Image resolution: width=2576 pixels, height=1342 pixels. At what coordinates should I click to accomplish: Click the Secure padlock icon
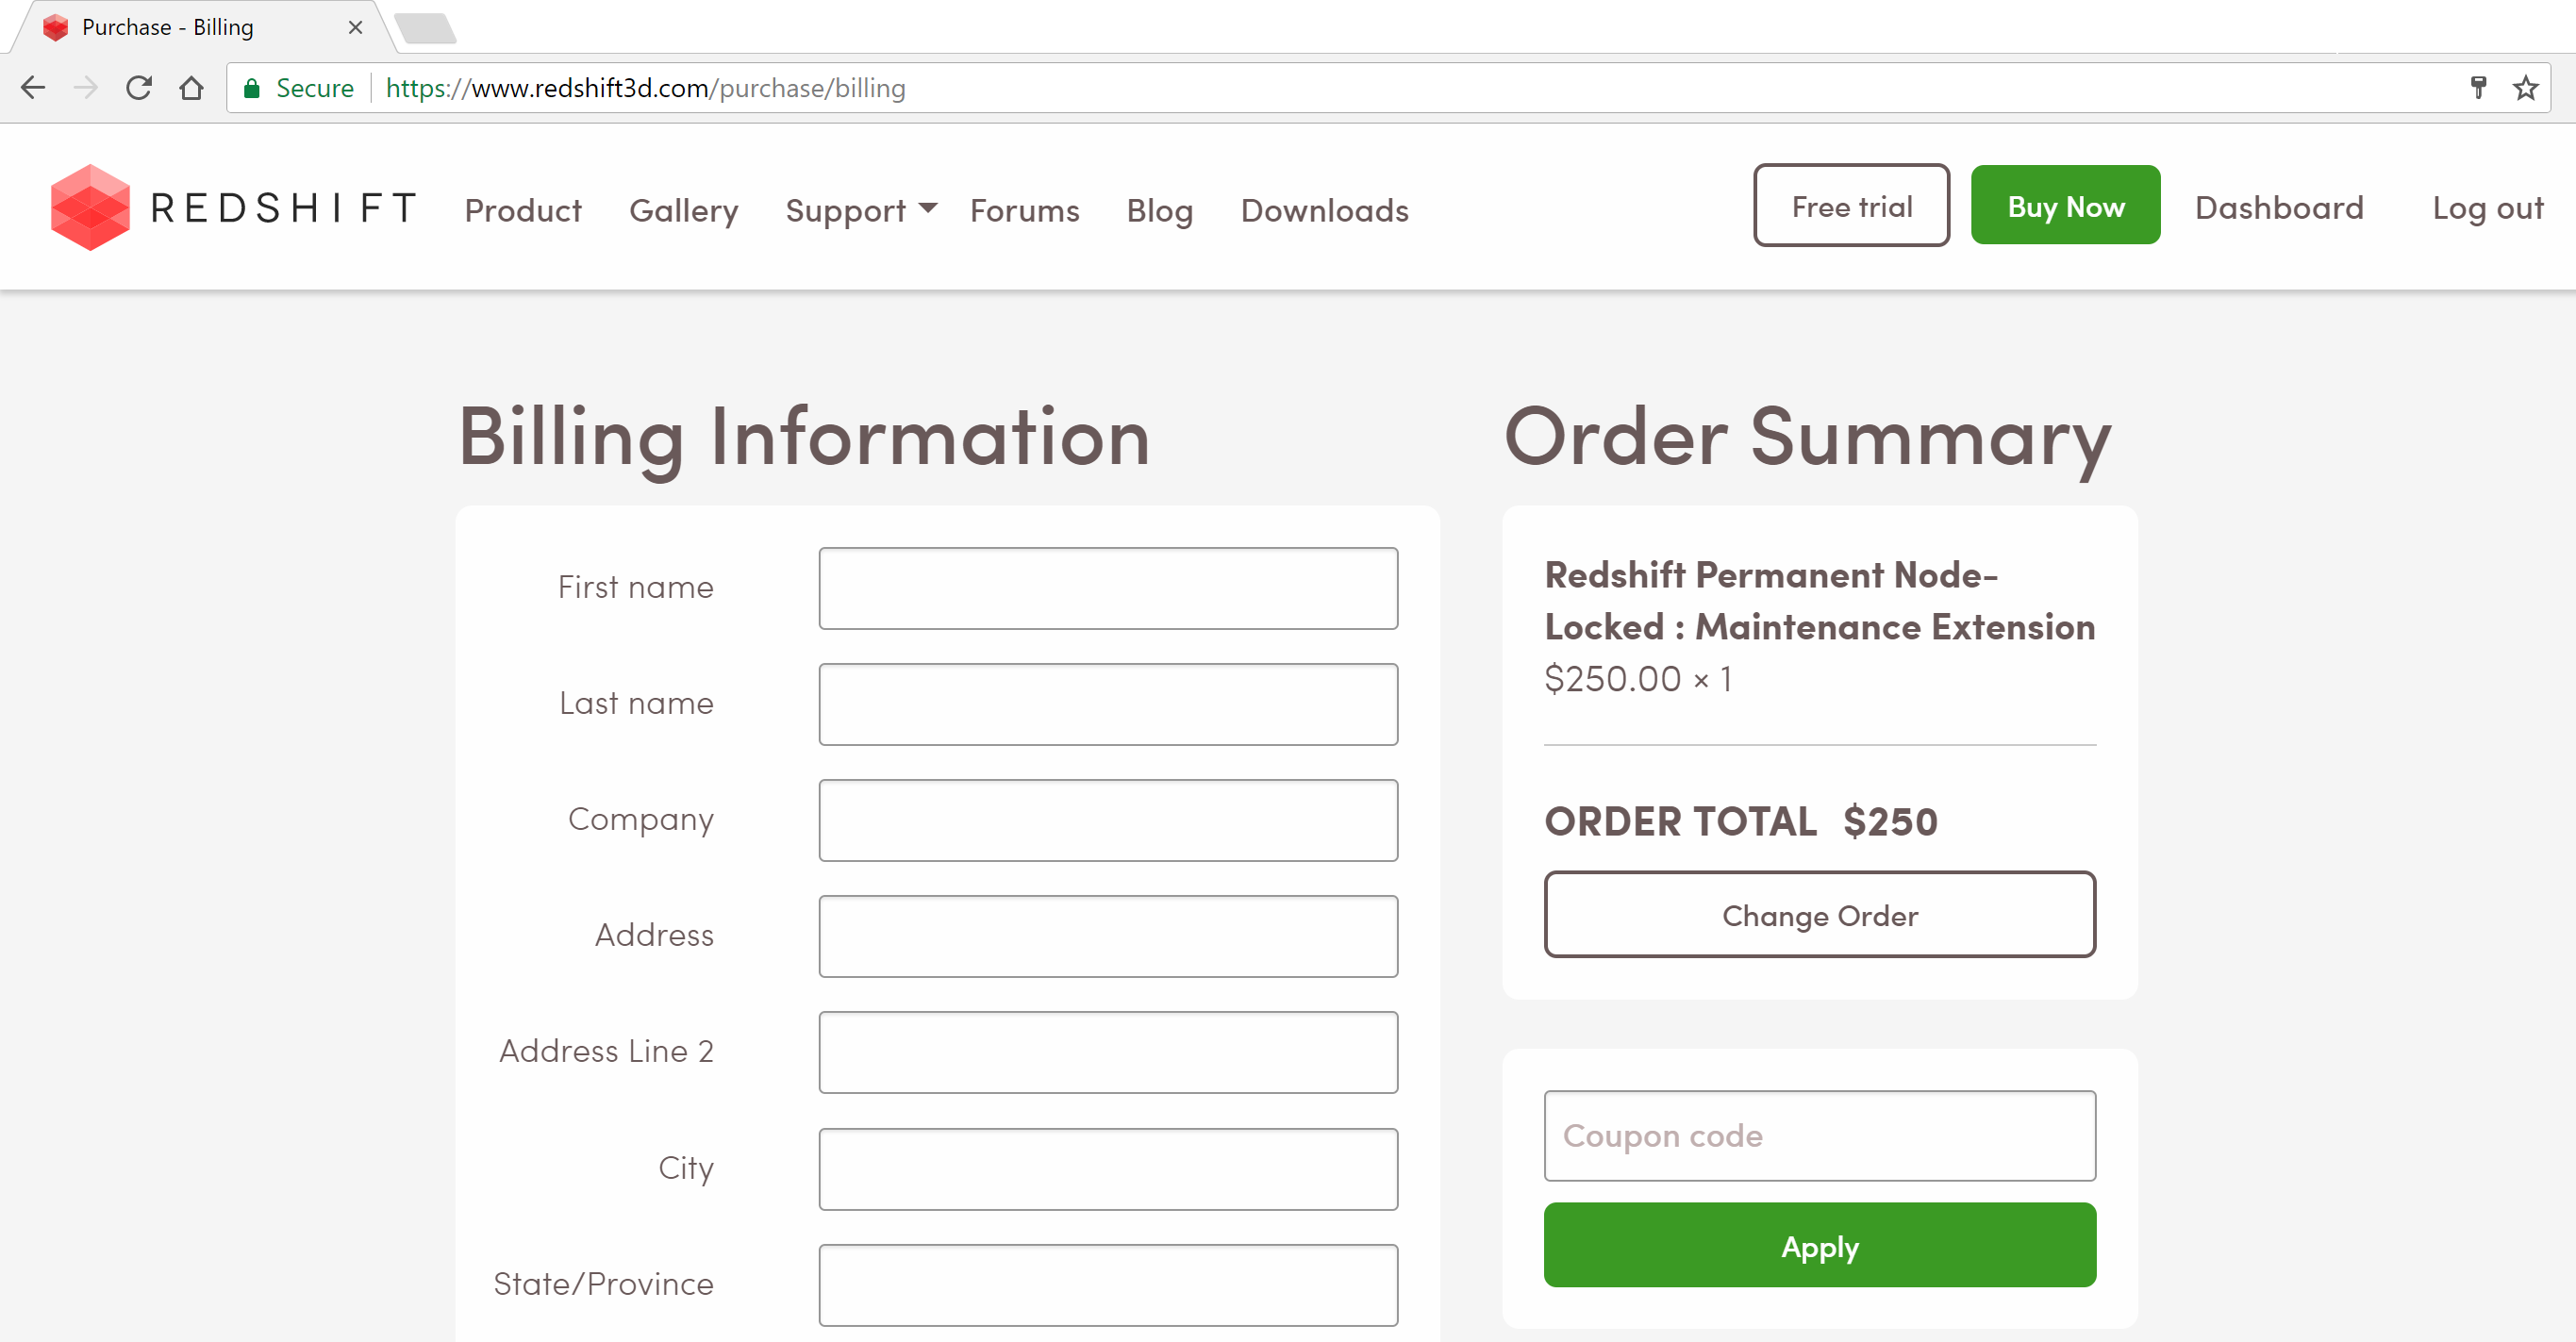[252, 88]
